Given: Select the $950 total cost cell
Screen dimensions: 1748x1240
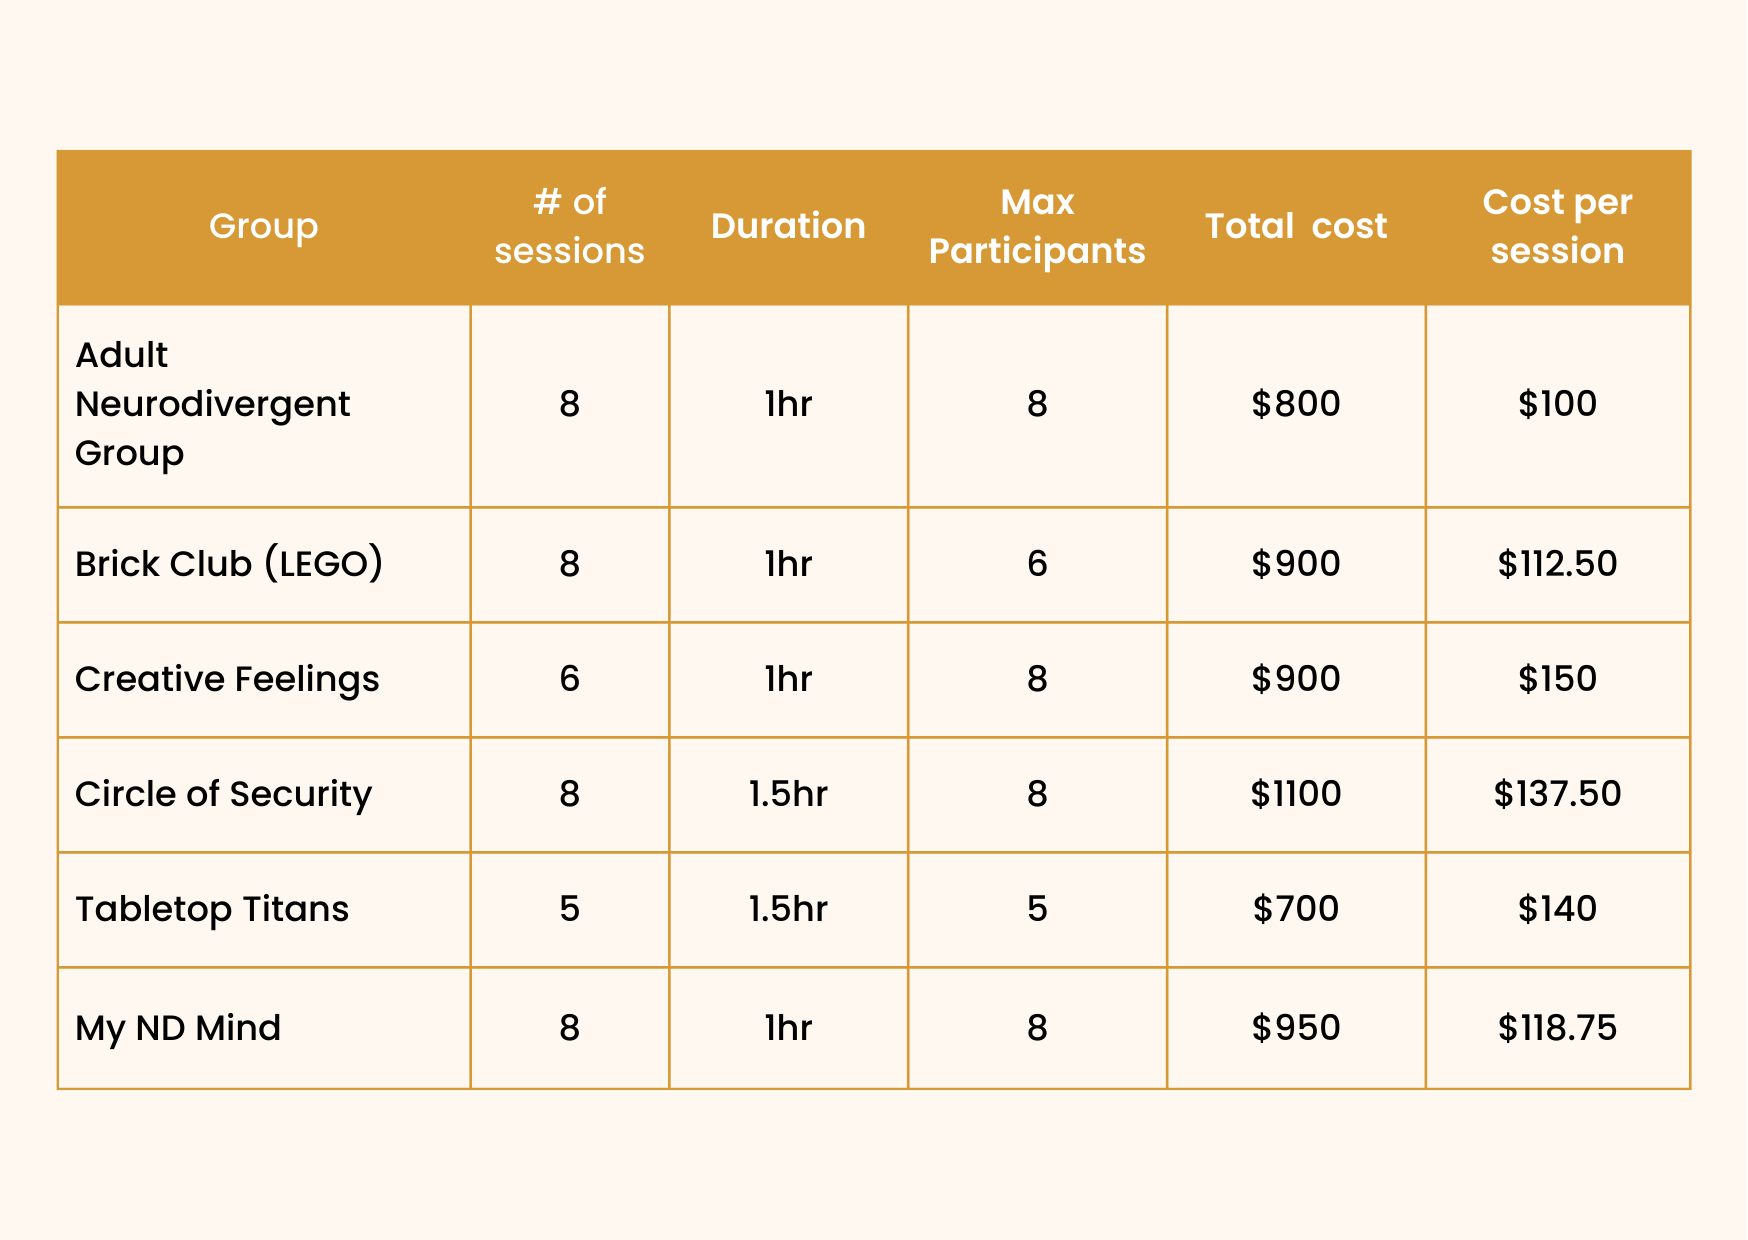Looking at the screenshot, I should (x=1295, y=1028).
